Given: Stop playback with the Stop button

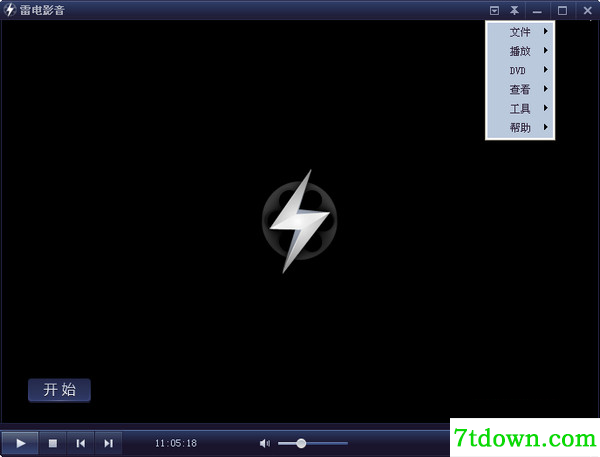Looking at the screenshot, I should click(x=52, y=443).
